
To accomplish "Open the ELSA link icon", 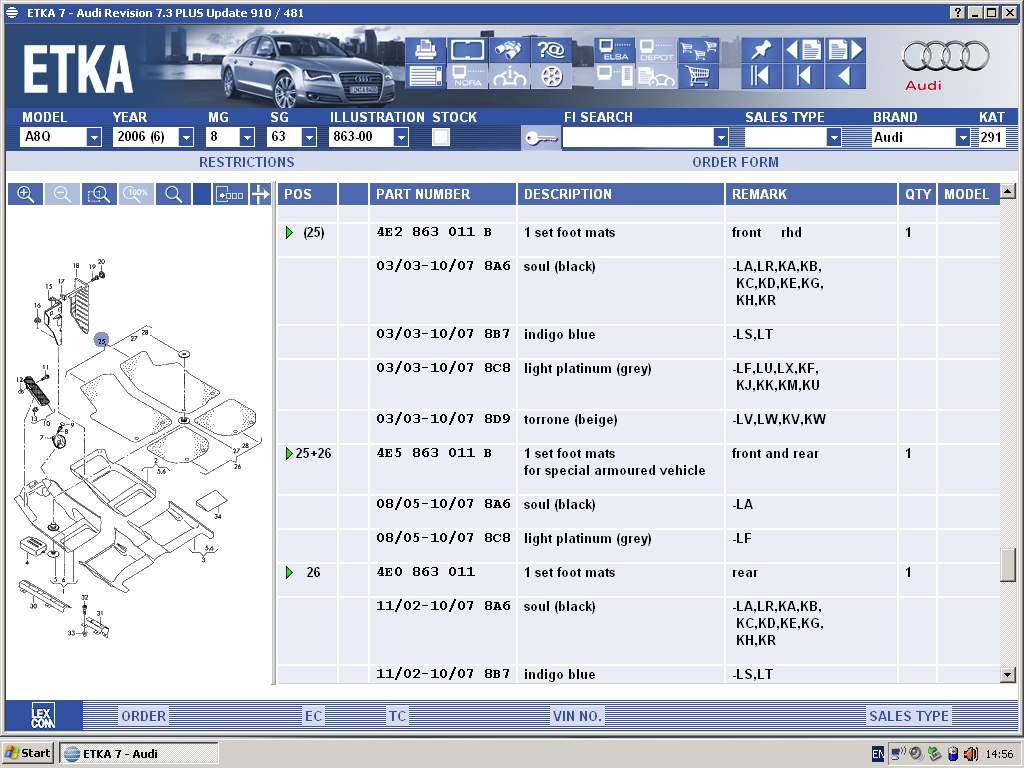I will point(615,50).
